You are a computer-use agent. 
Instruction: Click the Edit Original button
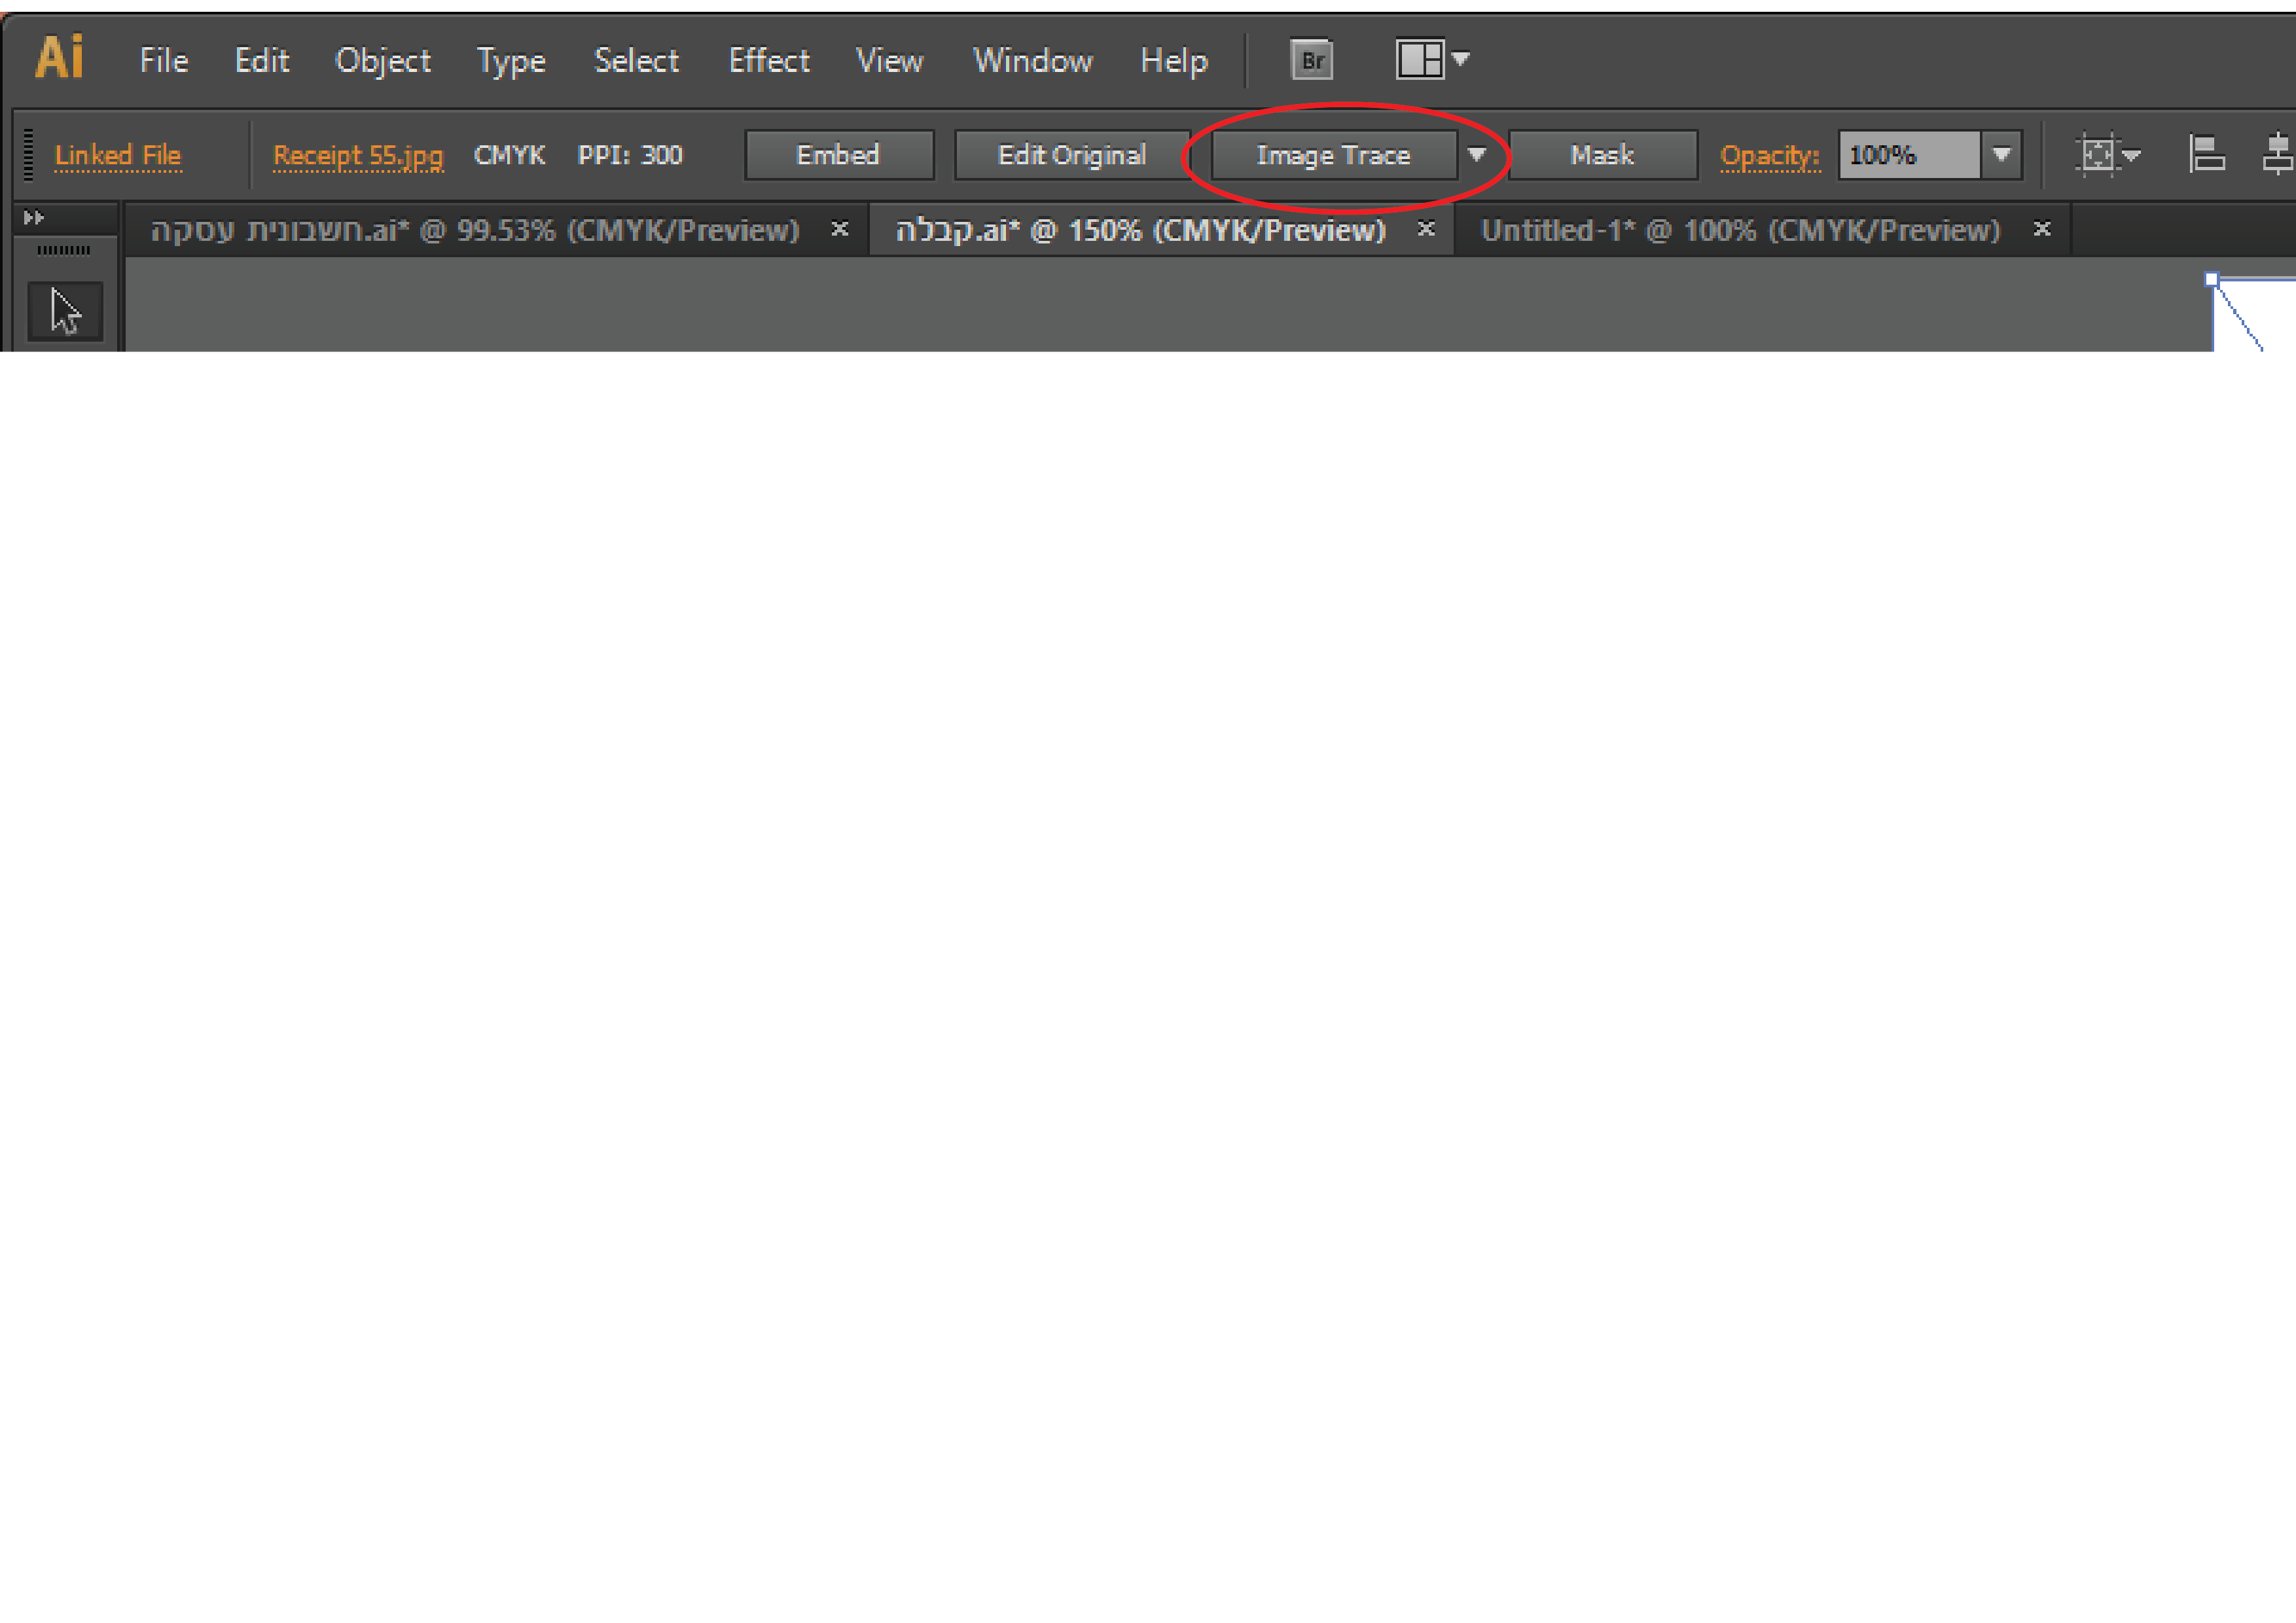[1071, 155]
